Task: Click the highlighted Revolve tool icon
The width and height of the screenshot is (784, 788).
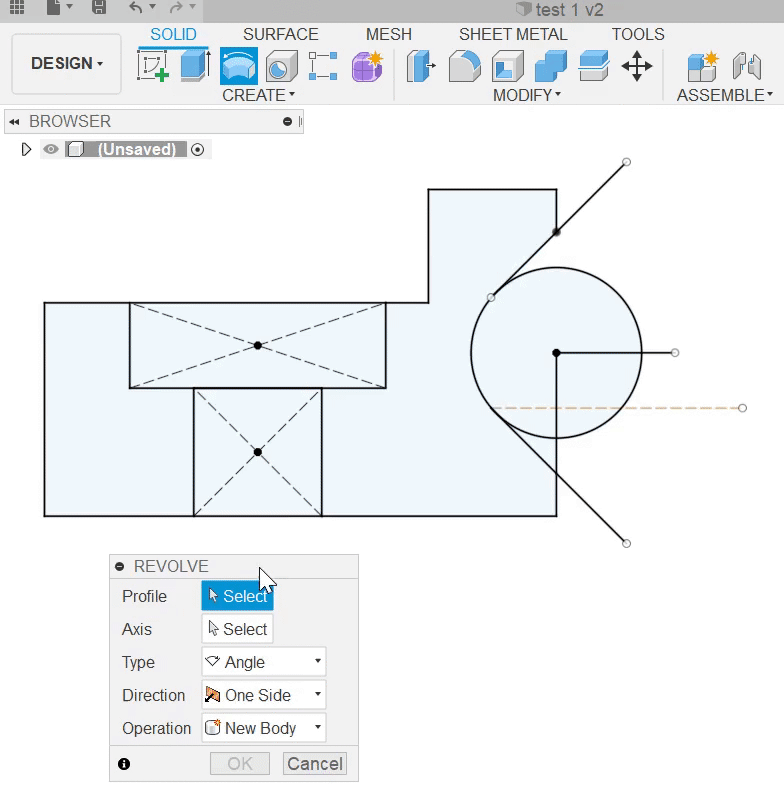Action: tap(239, 66)
